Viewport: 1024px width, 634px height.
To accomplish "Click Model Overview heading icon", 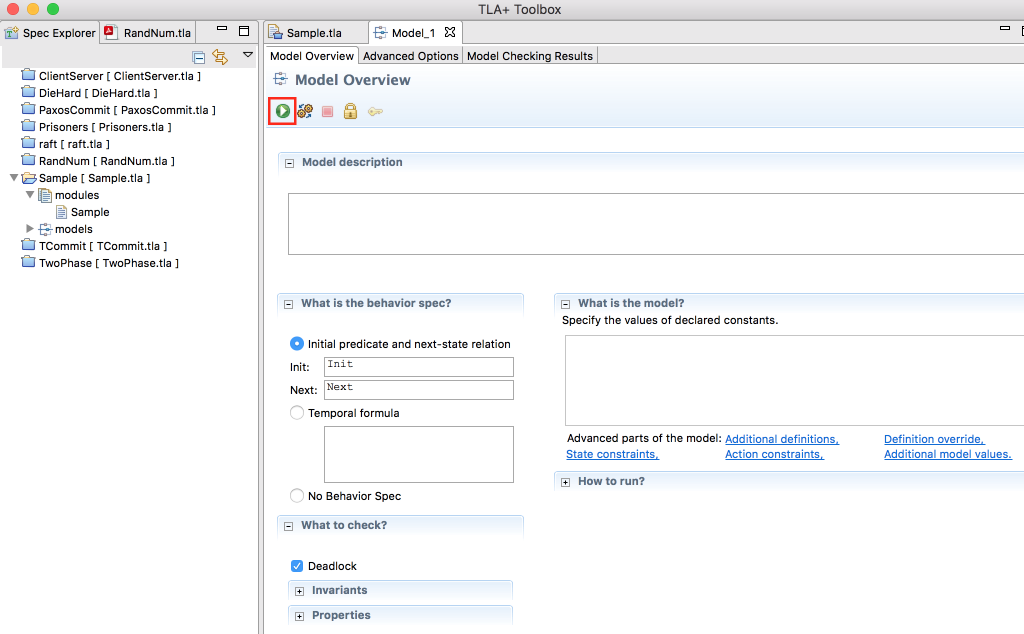I will tap(281, 80).
